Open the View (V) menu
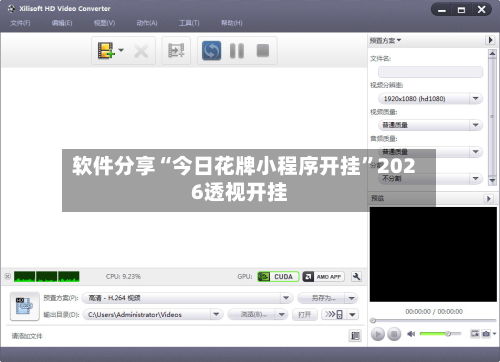The height and width of the screenshot is (362, 500). coord(104,23)
